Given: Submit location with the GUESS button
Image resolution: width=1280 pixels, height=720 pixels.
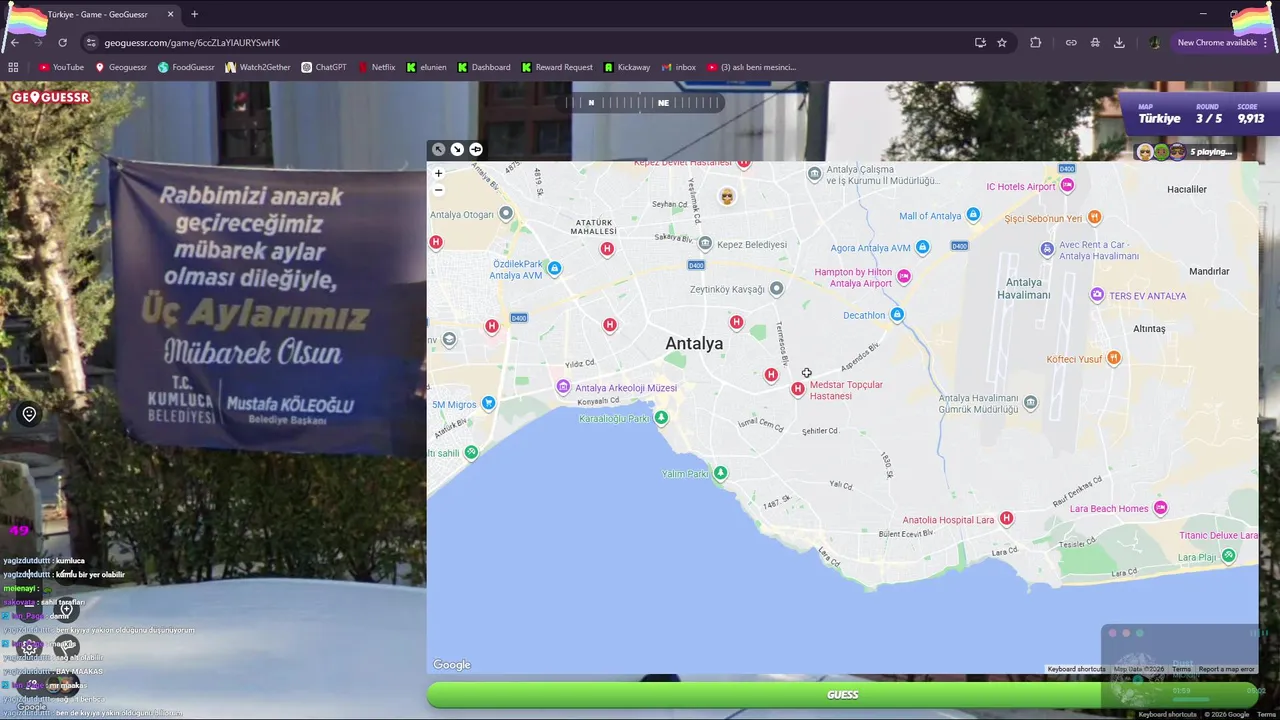Looking at the screenshot, I should (x=842, y=694).
